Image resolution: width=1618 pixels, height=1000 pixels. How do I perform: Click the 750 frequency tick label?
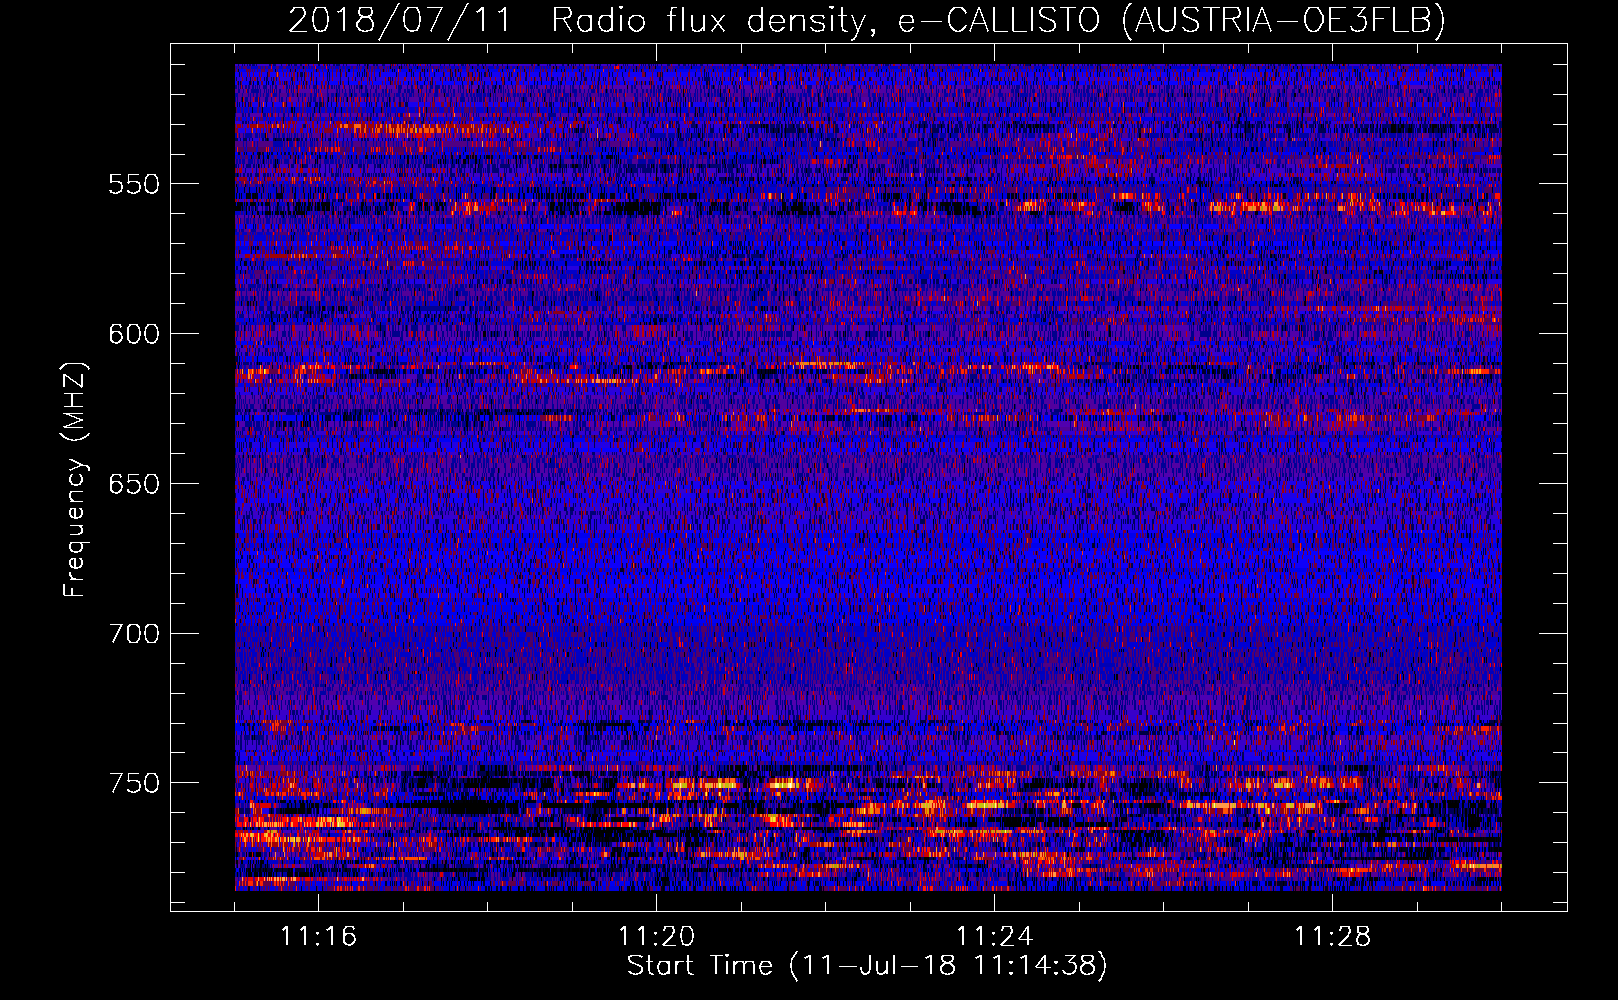click(134, 783)
